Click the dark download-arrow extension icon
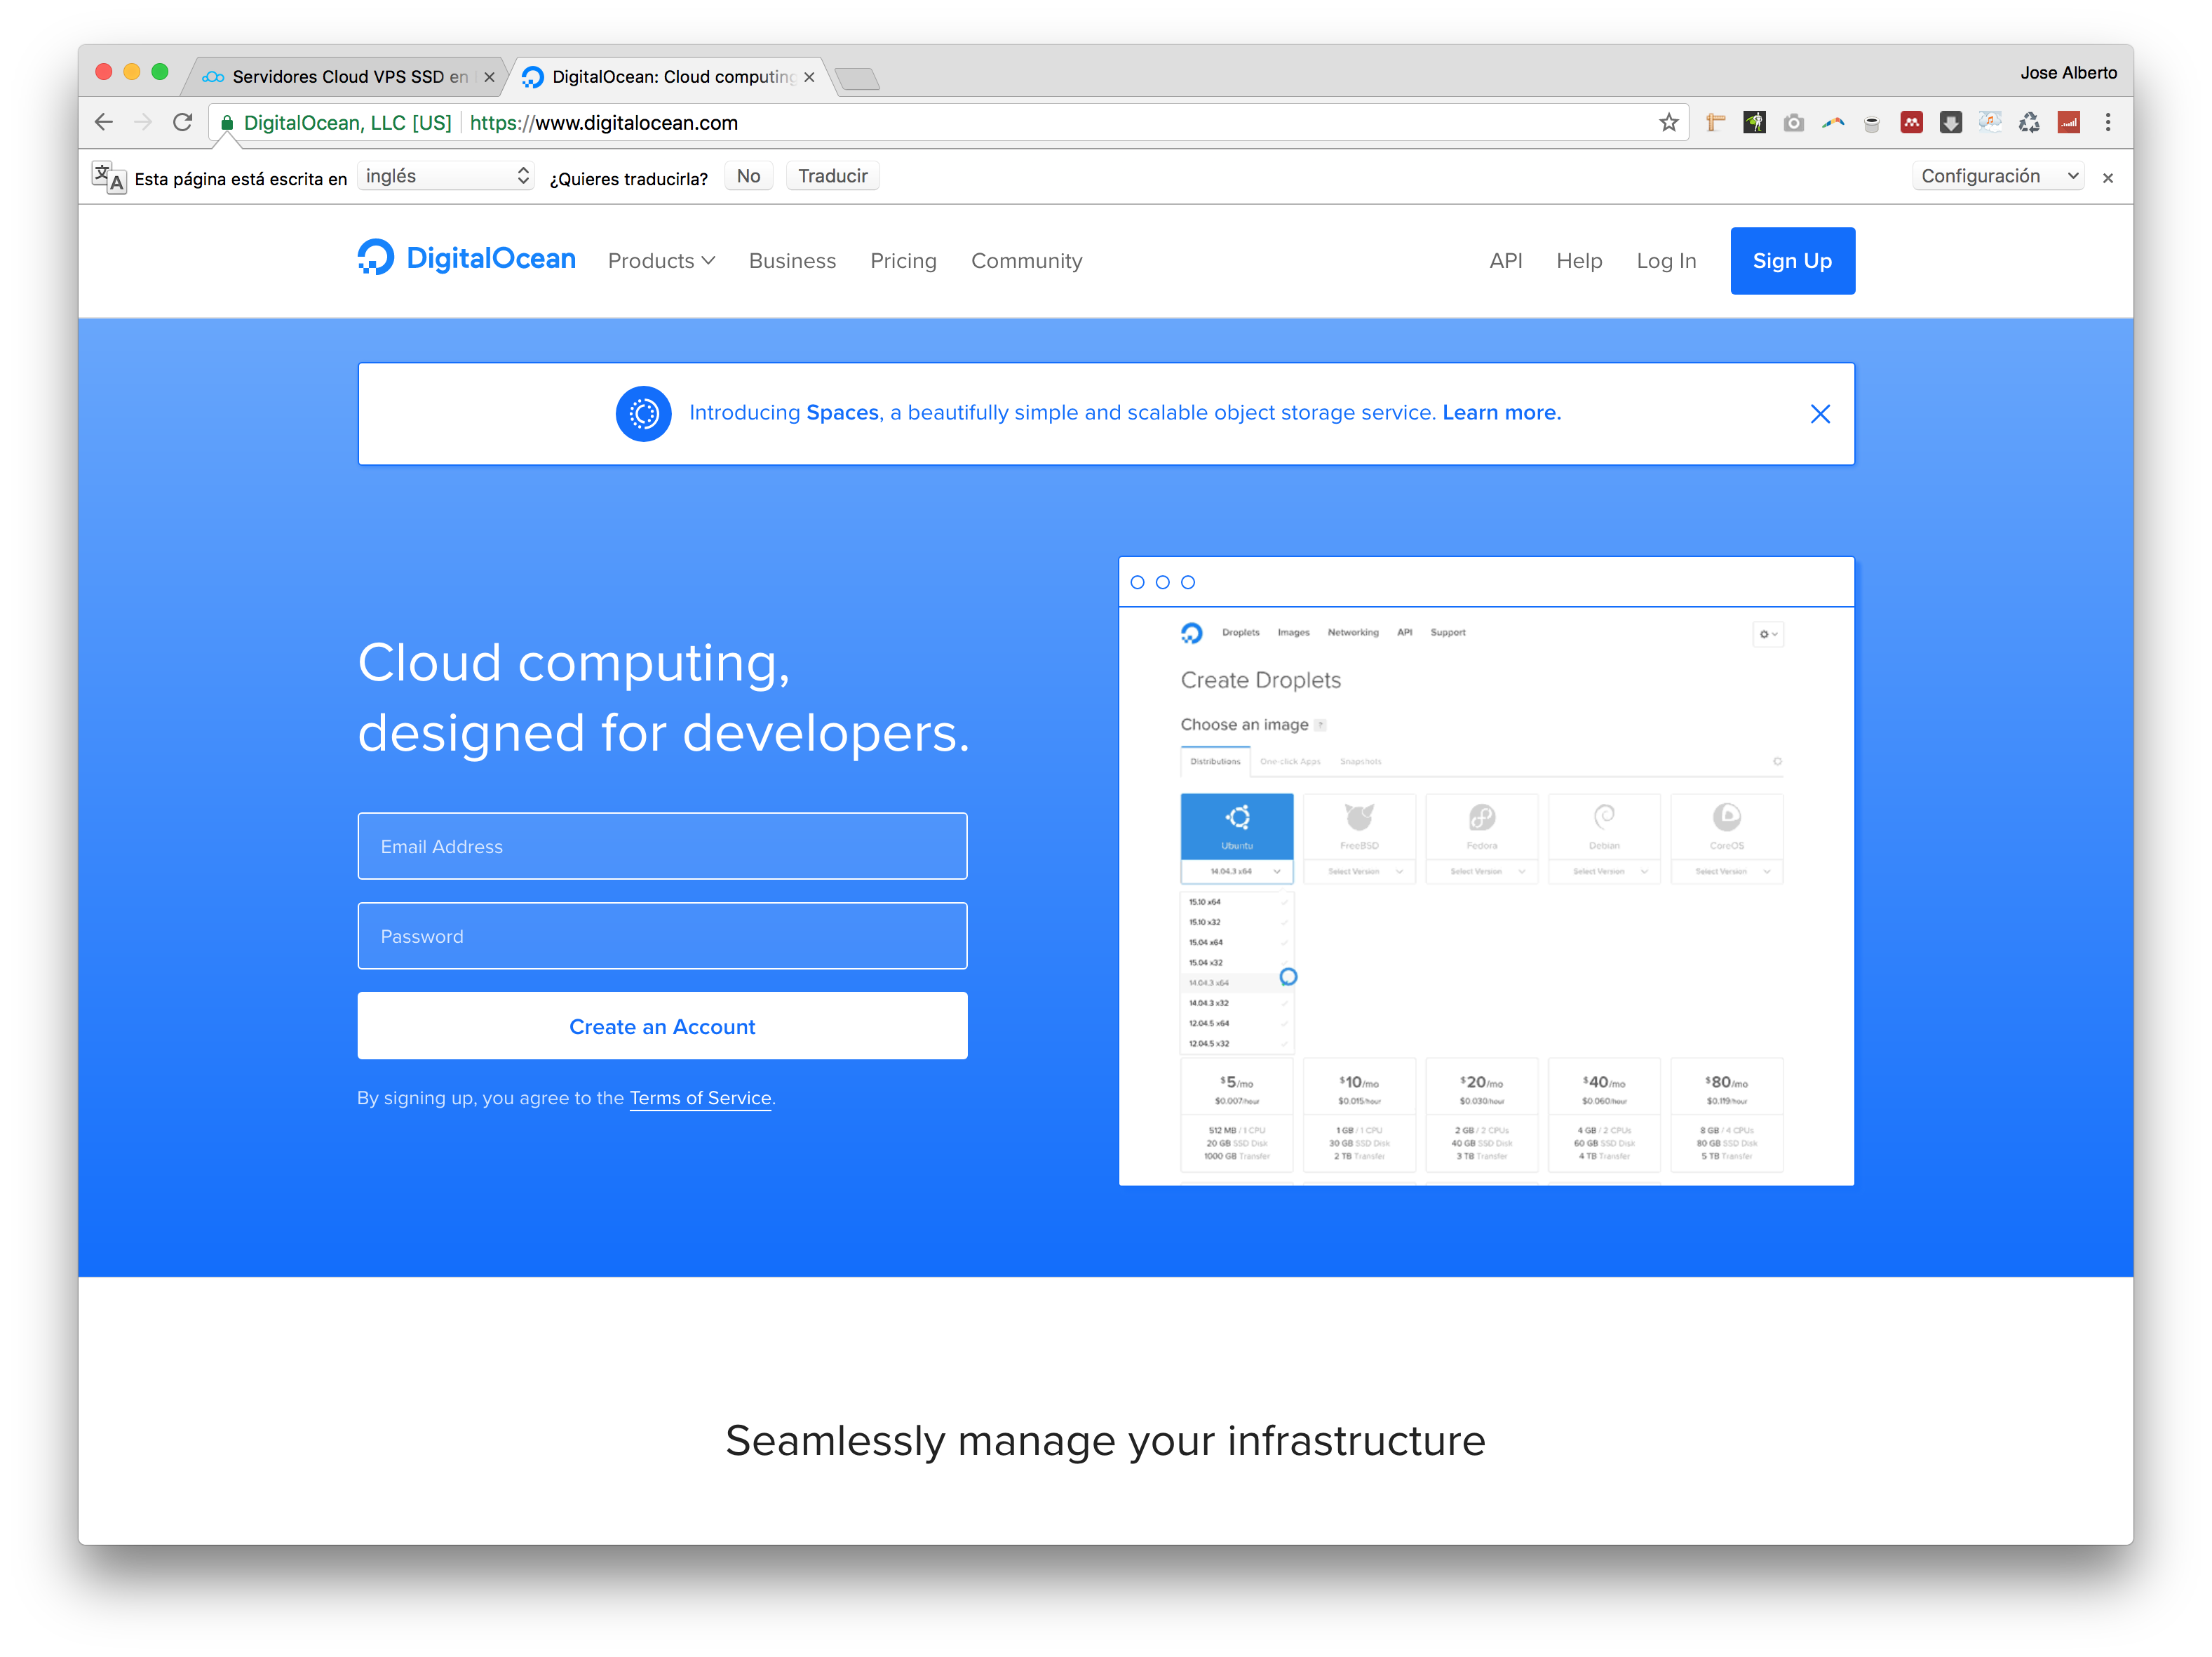This screenshot has height=1657, width=2212. 1950,122
